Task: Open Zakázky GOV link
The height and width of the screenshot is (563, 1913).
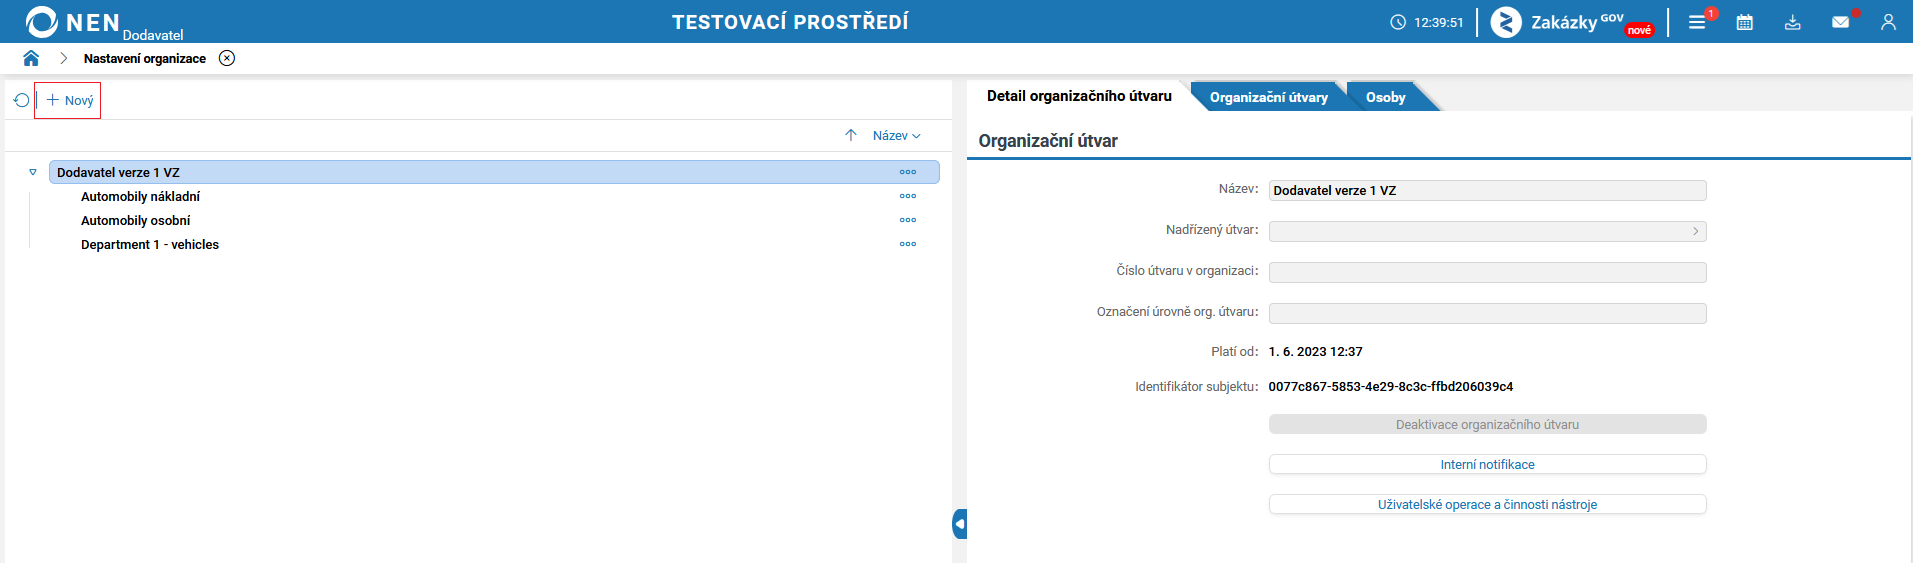Action: point(1572,22)
